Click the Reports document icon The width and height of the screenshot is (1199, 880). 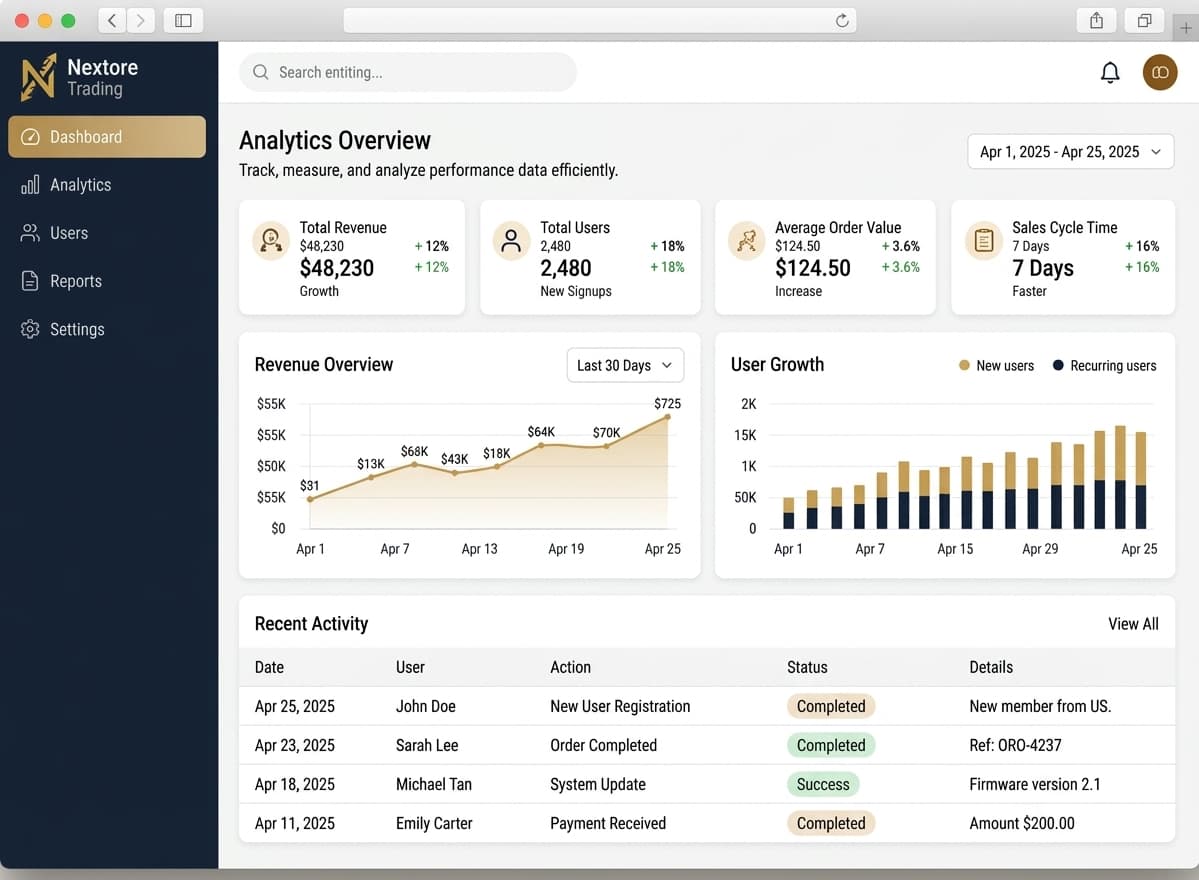coord(30,281)
